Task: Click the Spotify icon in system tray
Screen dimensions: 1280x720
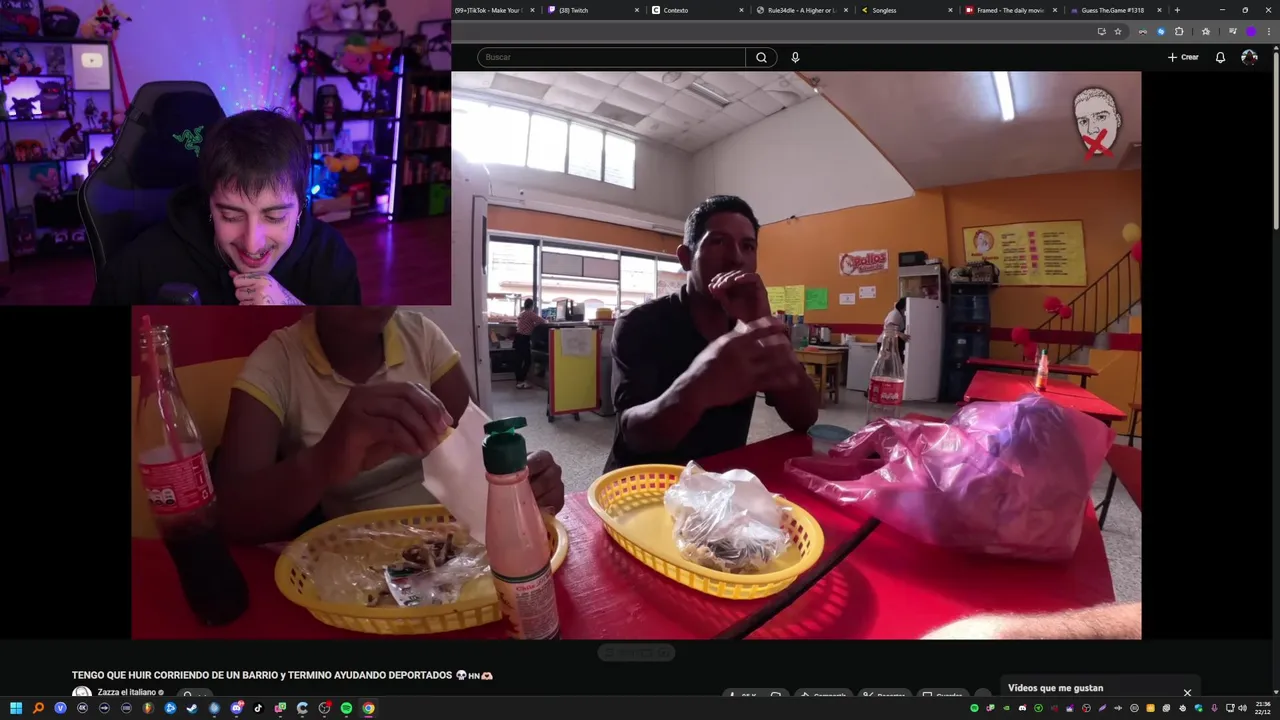Action: coord(975,708)
